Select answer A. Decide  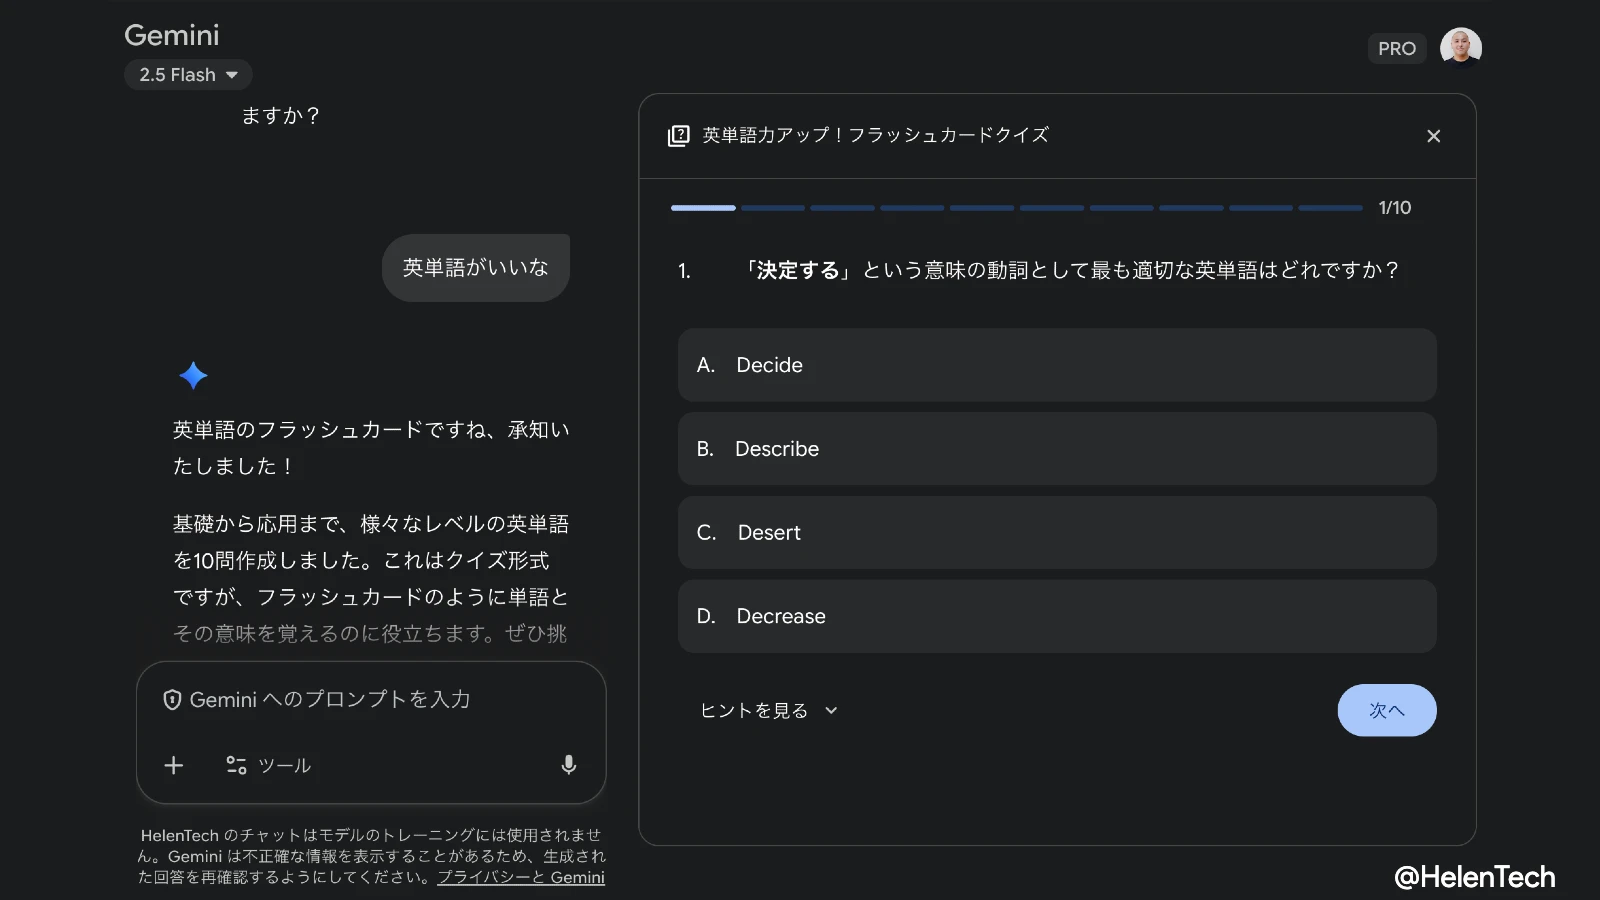click(1056, 365)
